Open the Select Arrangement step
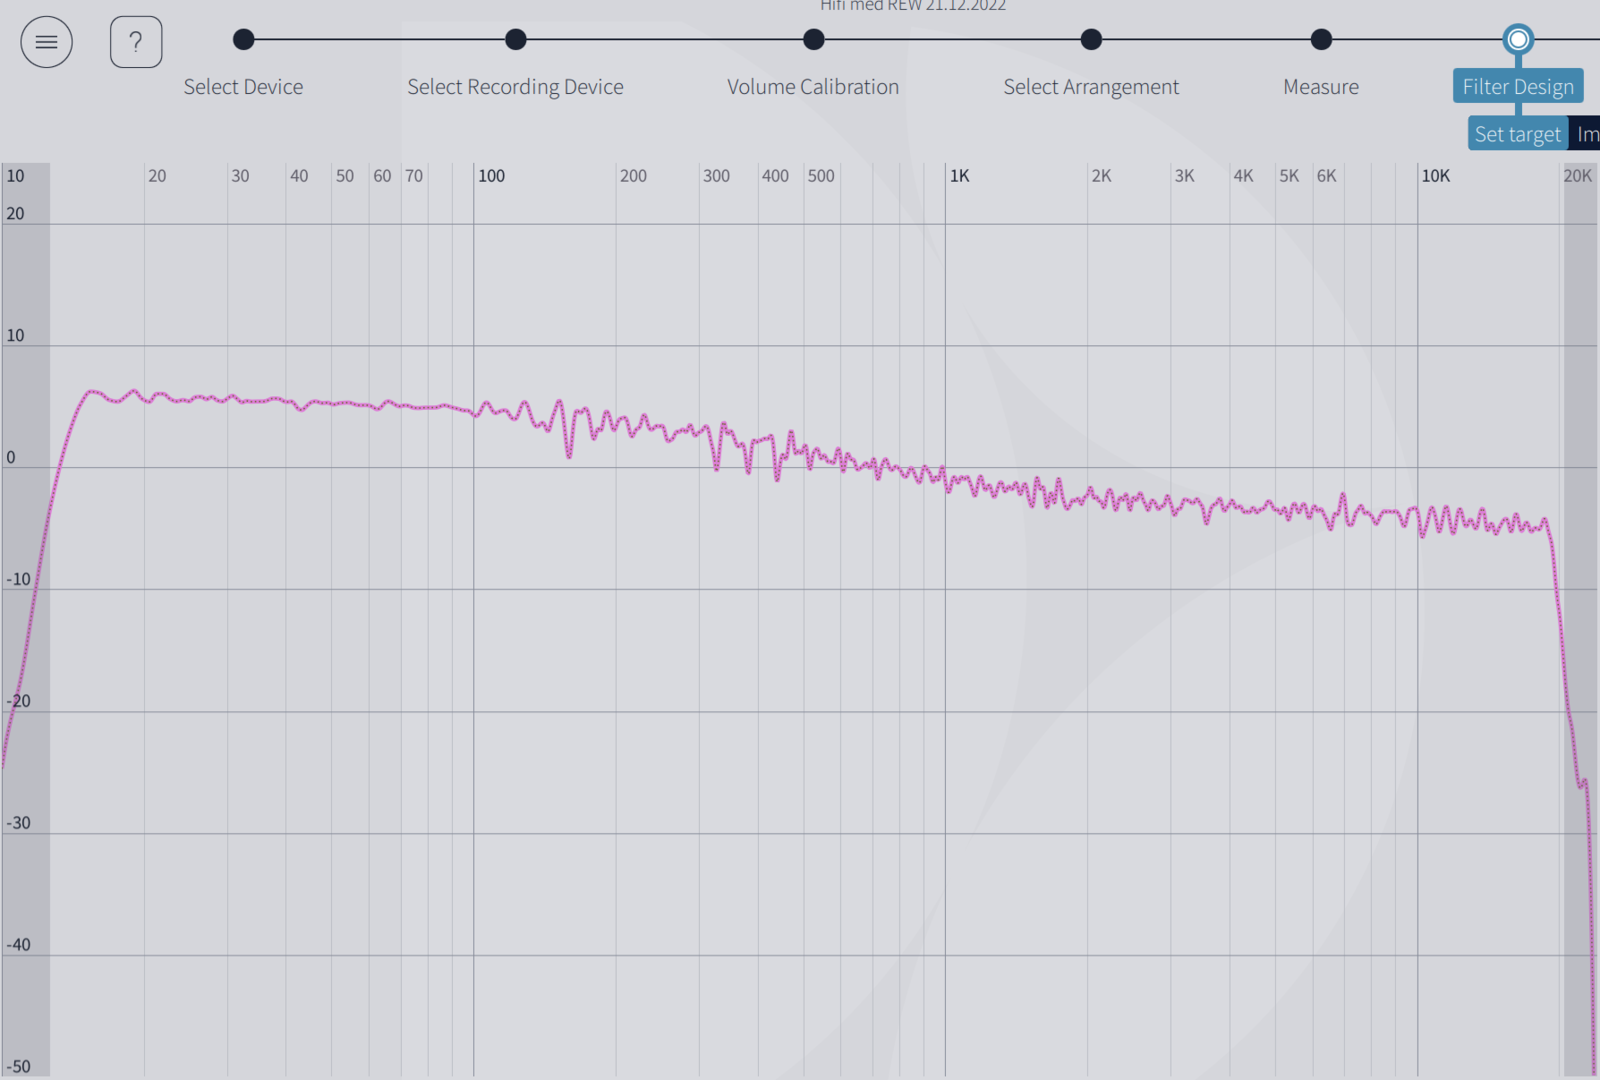The height and width of the screenshot is (1080, 1600). (x=1091, y=87)
